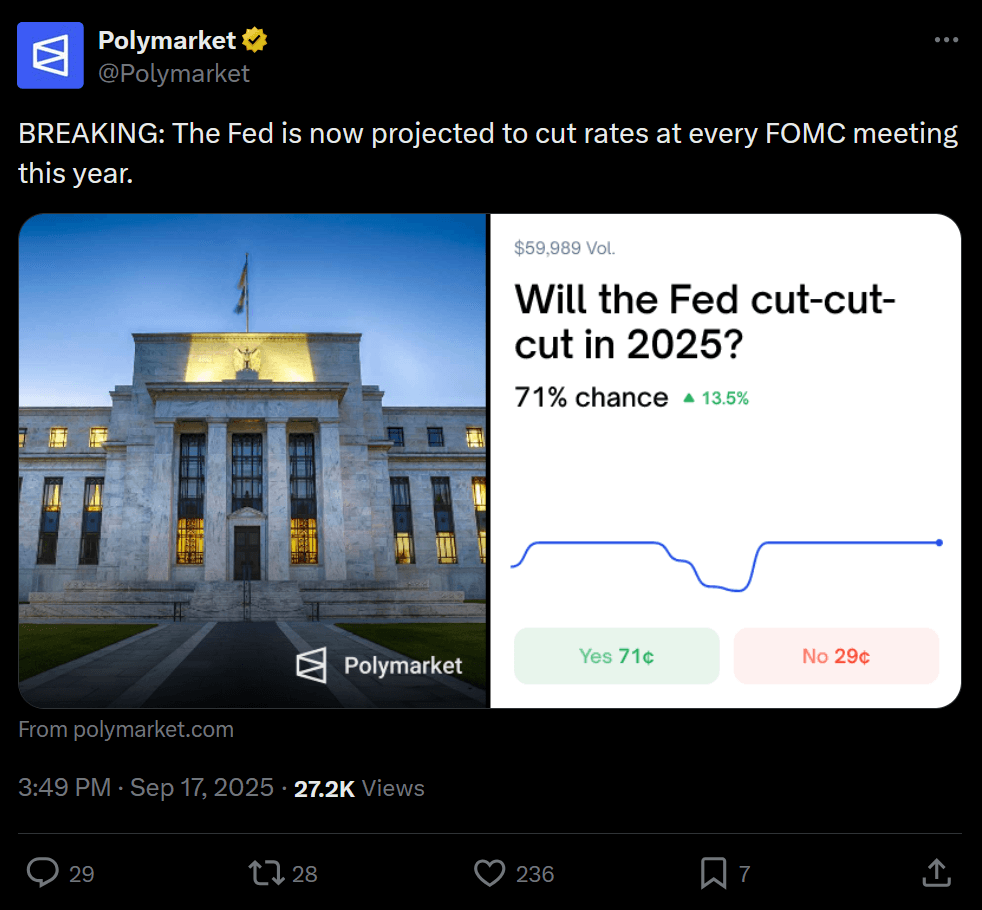
Task: Open the 'From polymarket.com' source link
Action: click(126, 730)
